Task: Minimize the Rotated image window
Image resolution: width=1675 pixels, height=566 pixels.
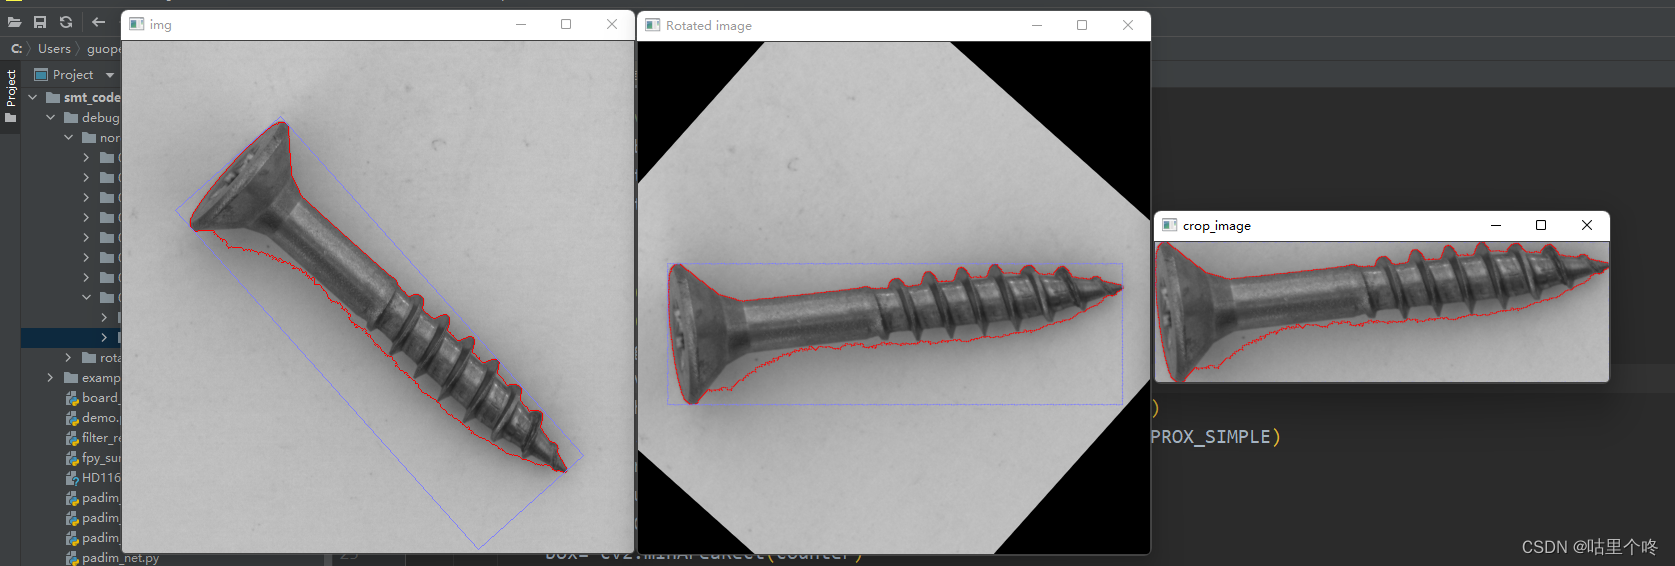Action: [1037, 25]
